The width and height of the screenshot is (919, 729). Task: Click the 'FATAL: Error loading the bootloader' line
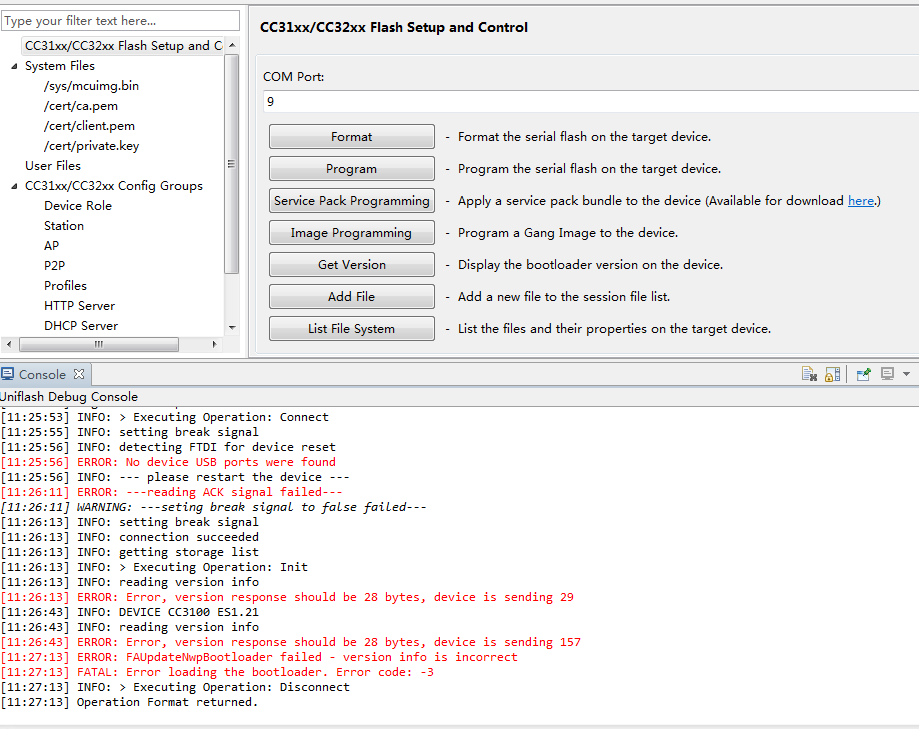click(x=217, y=672)
